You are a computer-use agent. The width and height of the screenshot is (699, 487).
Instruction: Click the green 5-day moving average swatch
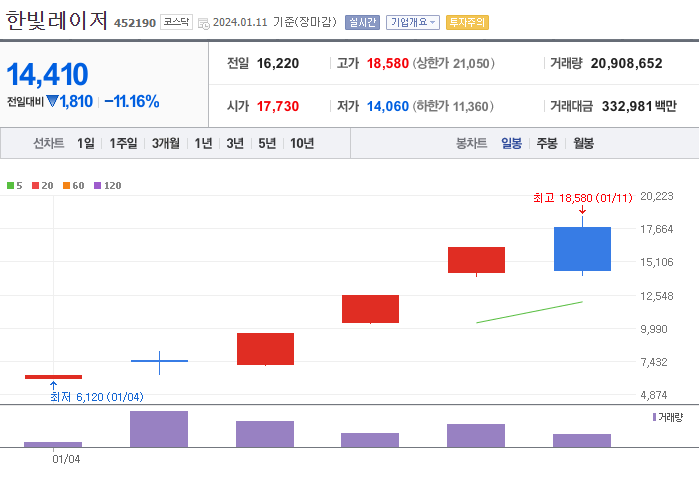point(11,186)
